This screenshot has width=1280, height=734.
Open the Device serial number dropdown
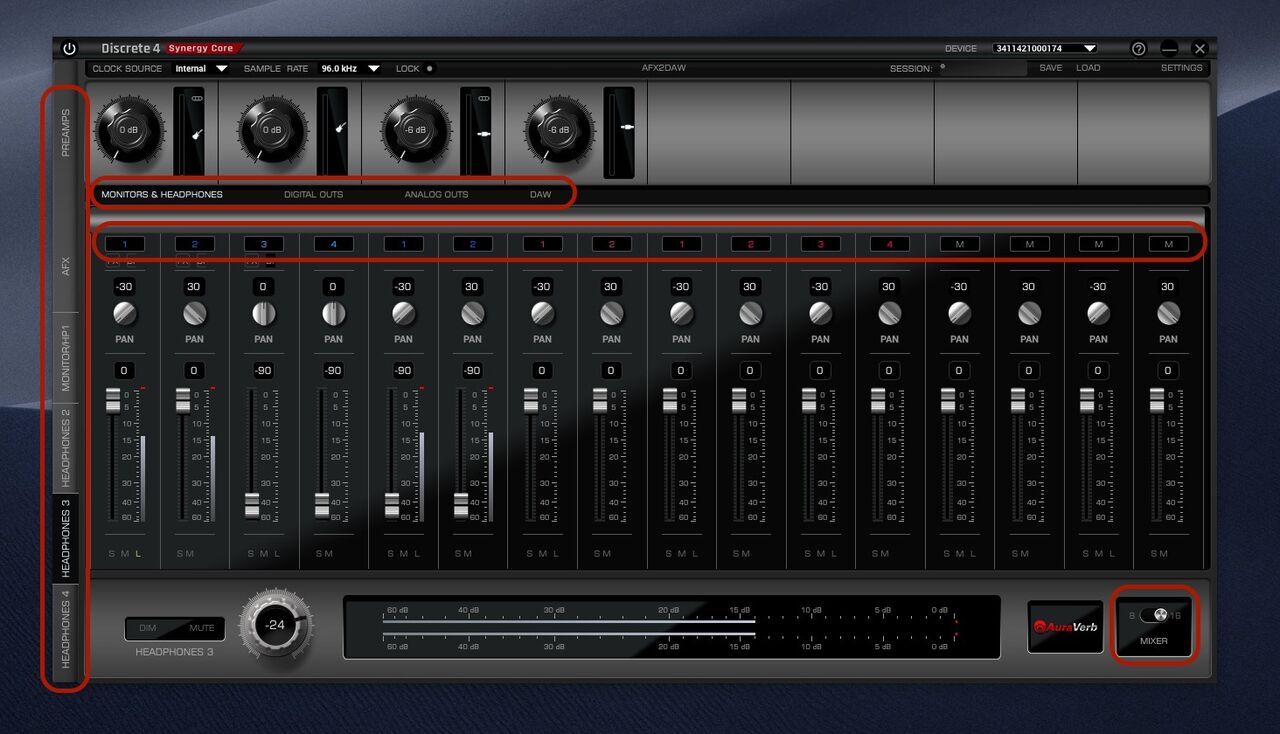pos(1045,48)
